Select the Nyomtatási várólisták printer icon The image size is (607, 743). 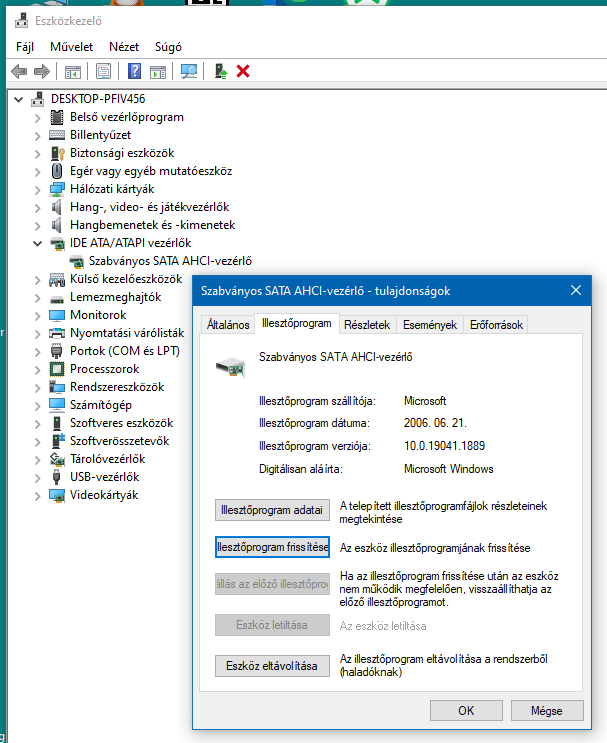pos(57,333)
